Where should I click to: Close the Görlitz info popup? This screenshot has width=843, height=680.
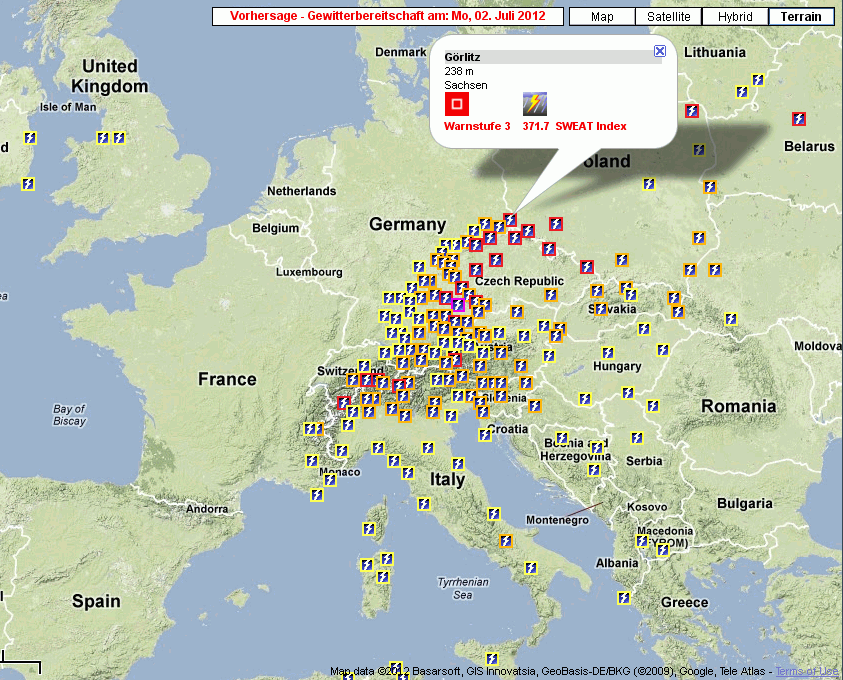(659, 51)
